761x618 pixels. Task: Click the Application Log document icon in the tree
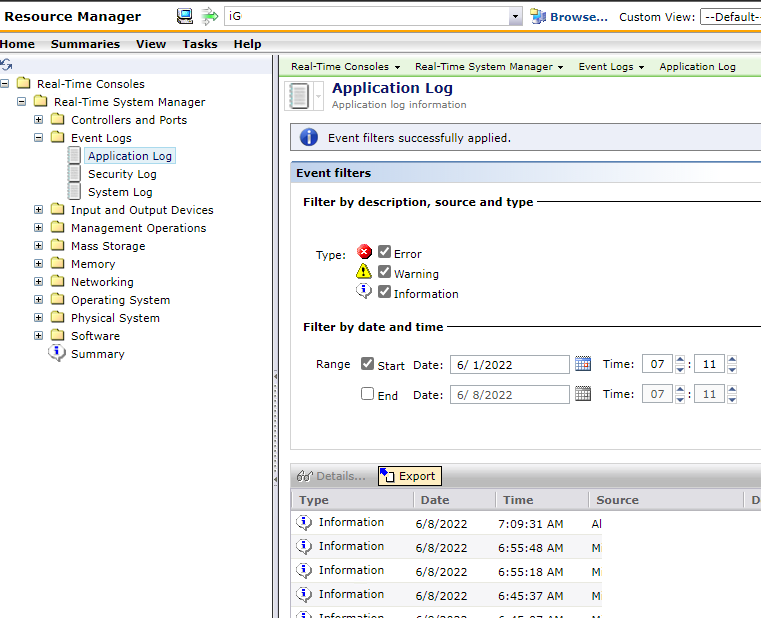pyautogui.click(x=74, y=155)
